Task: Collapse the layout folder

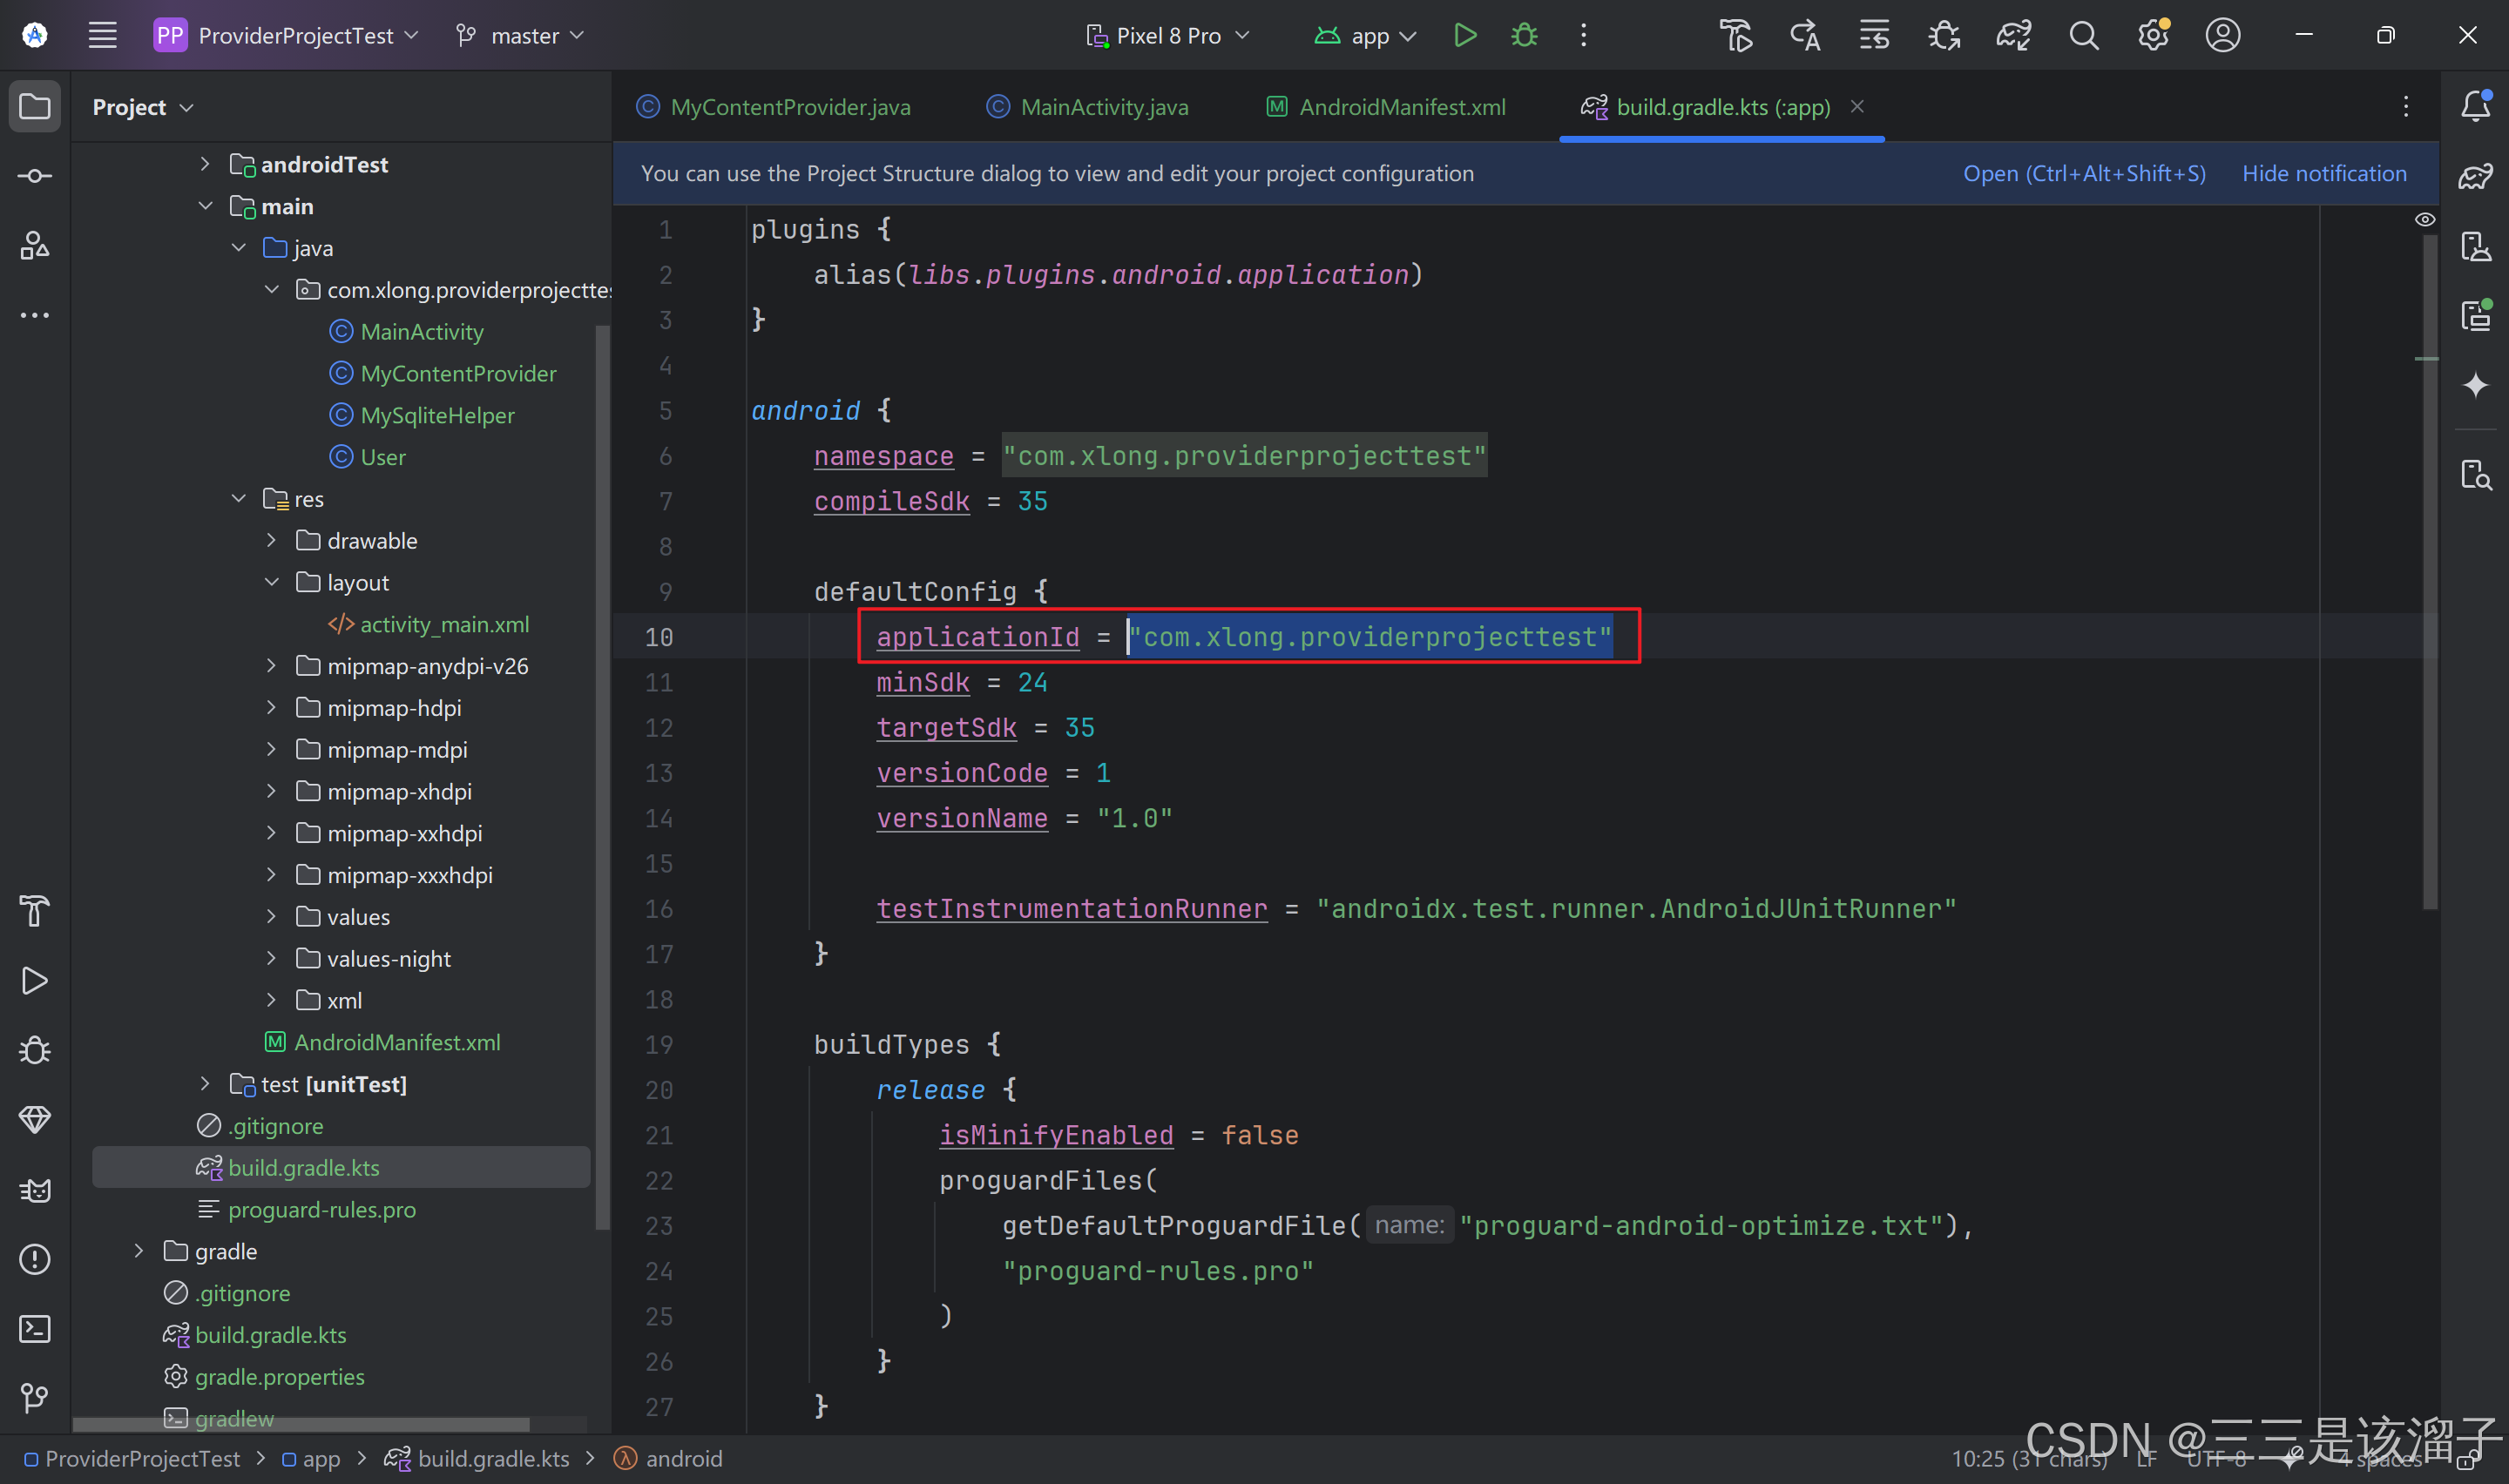Action: 271,582
